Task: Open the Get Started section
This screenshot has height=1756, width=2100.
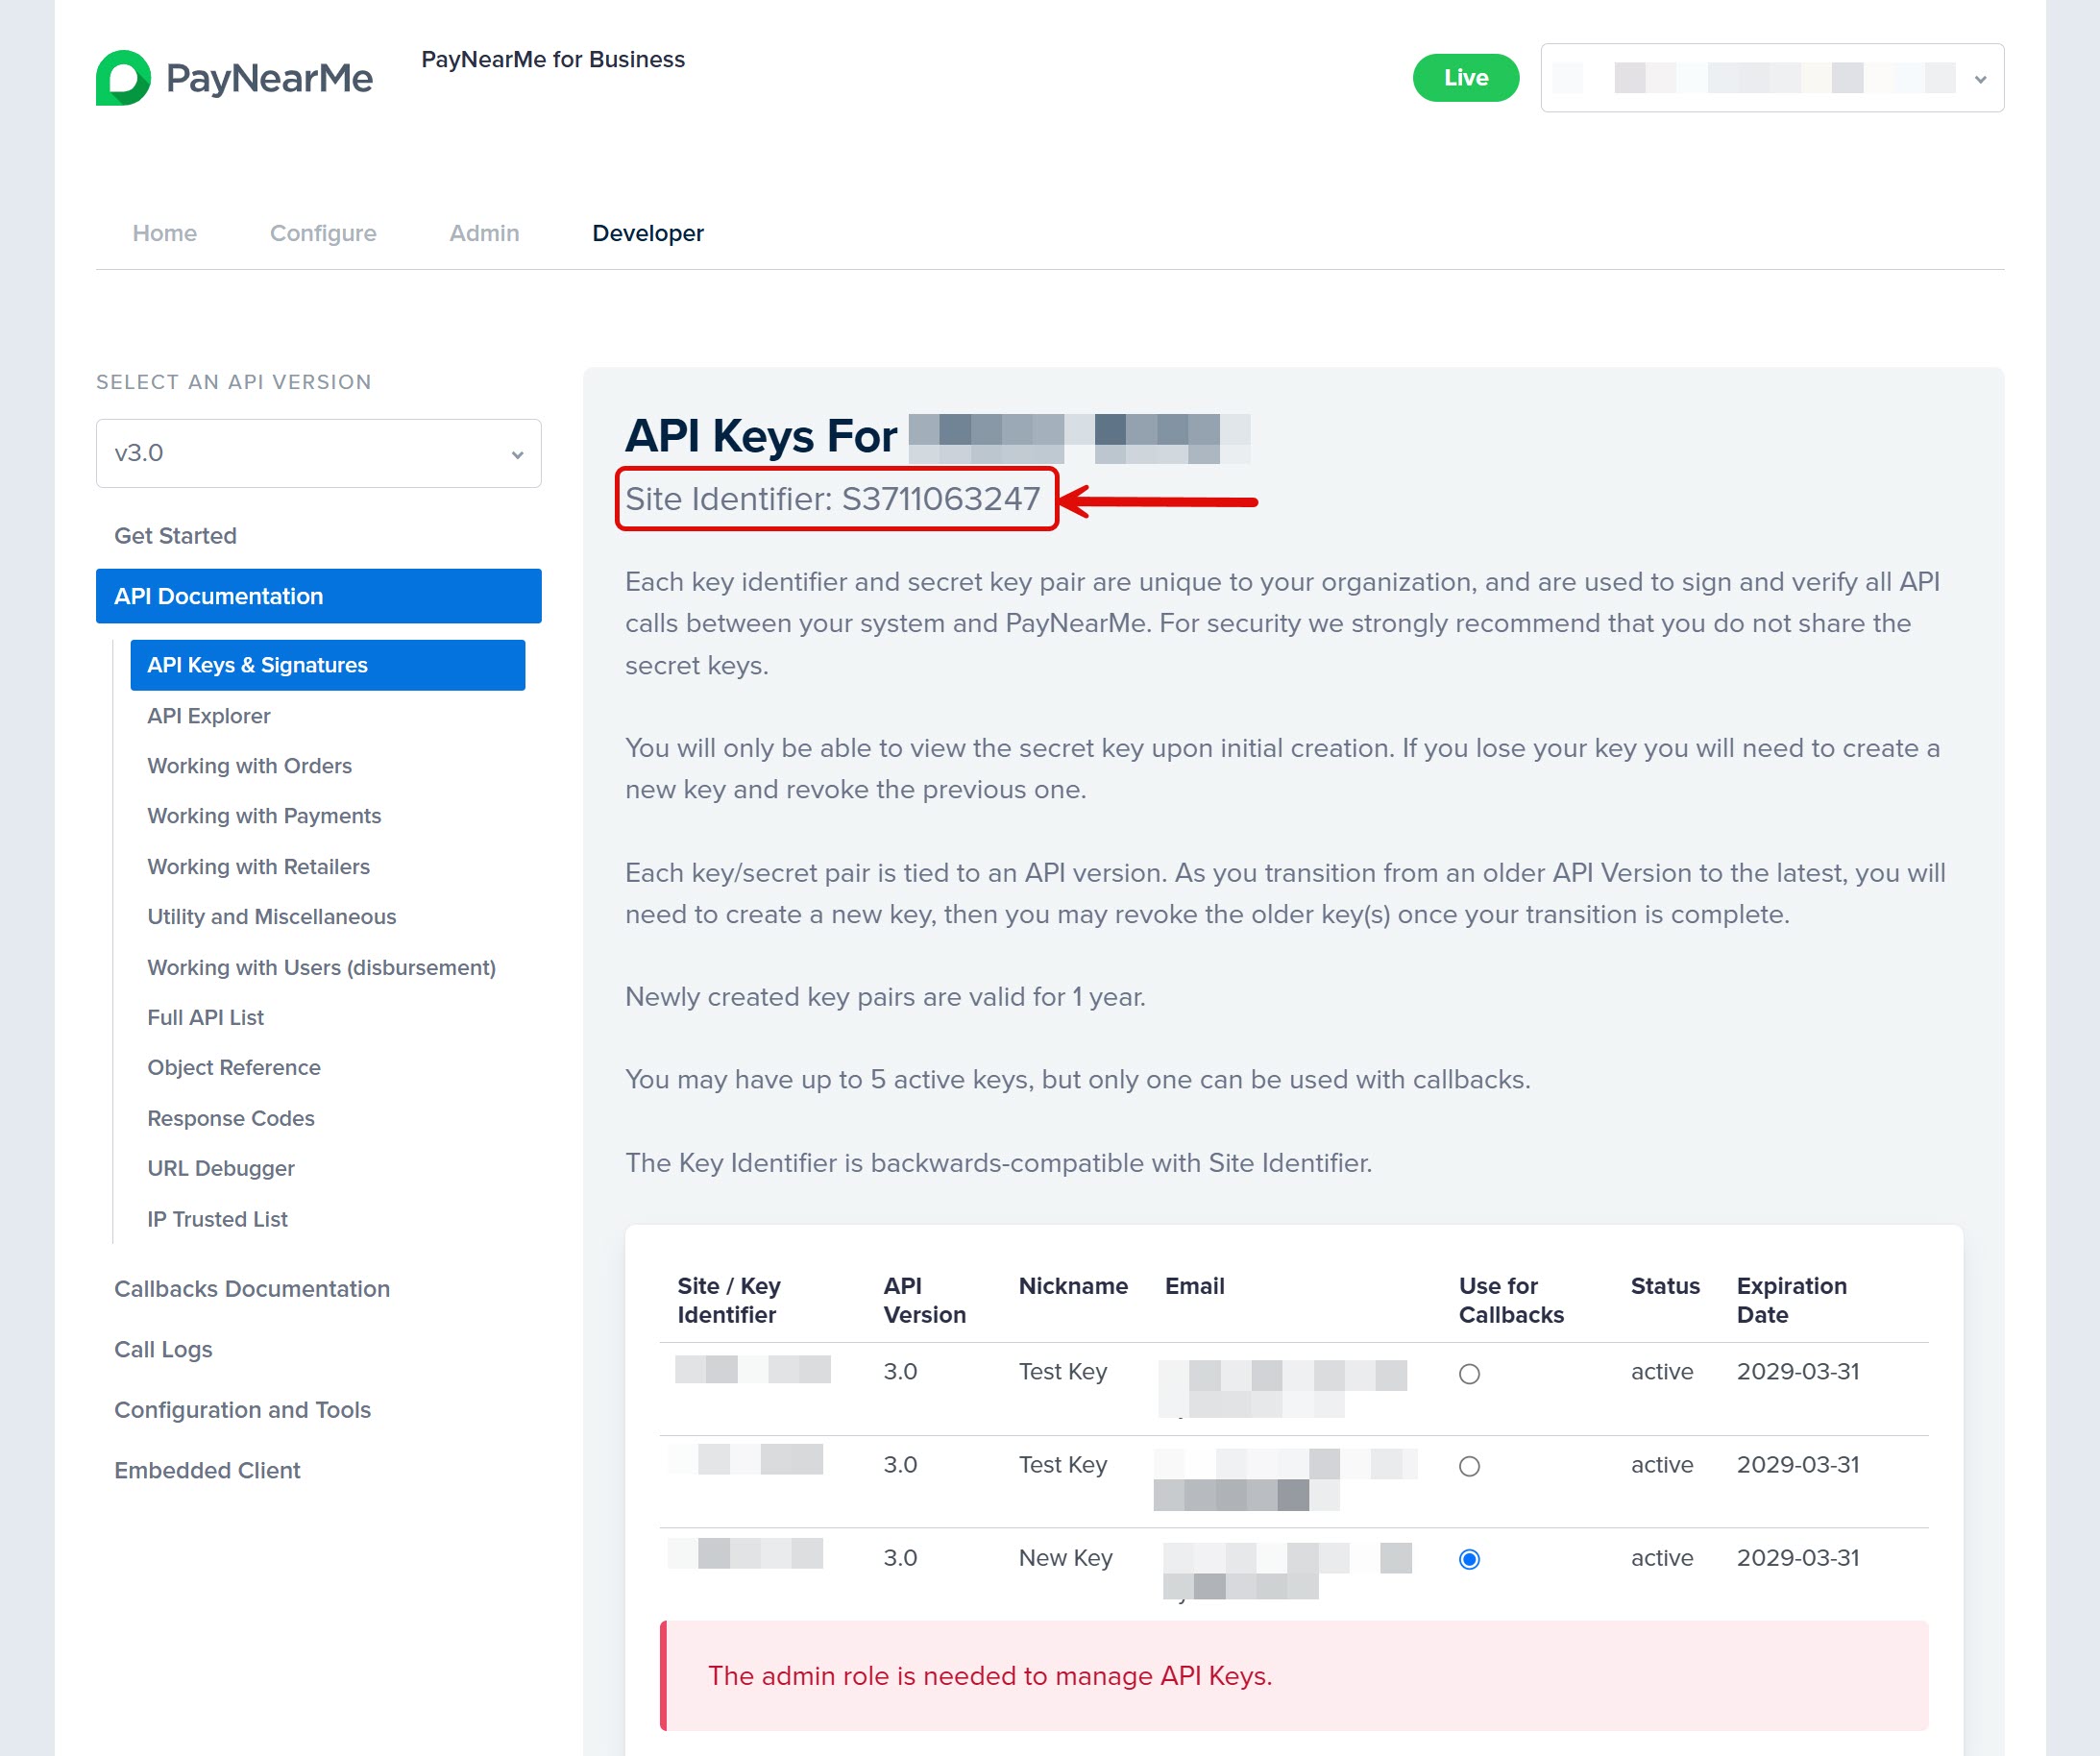Action: tap(175, 536)
